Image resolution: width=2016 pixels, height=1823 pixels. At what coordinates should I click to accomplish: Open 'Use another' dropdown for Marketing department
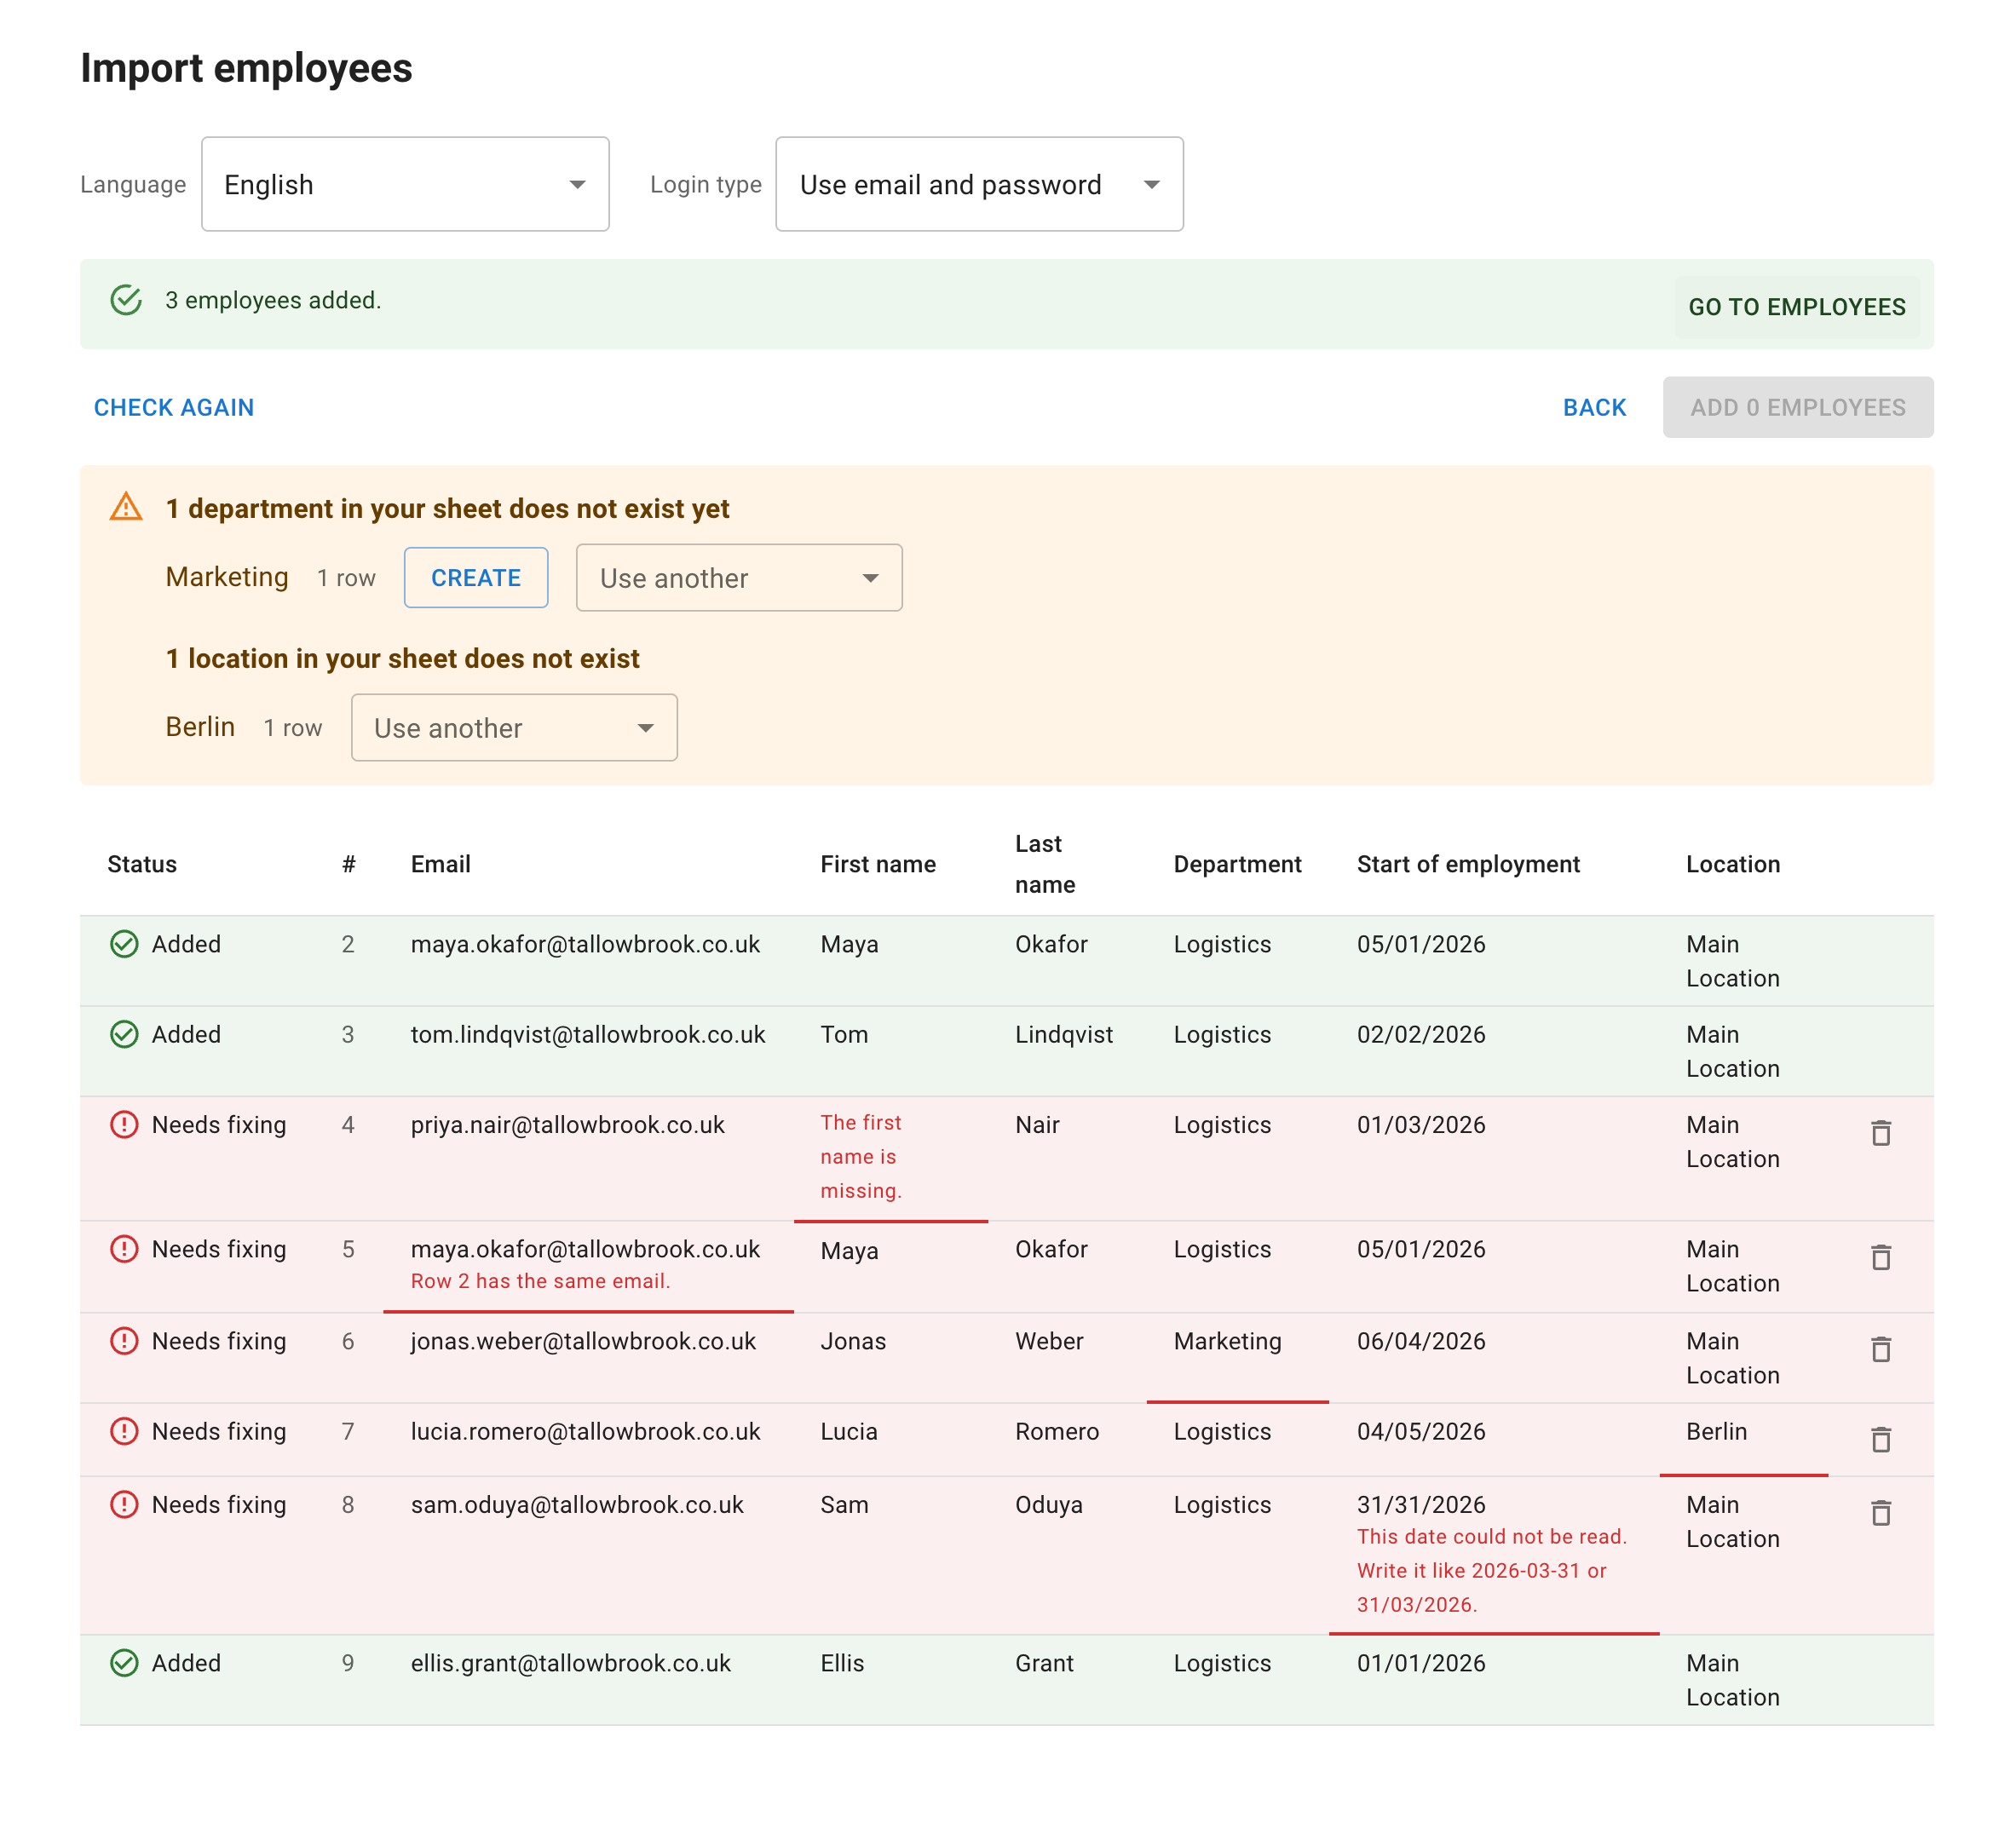[x=739, y=578]
